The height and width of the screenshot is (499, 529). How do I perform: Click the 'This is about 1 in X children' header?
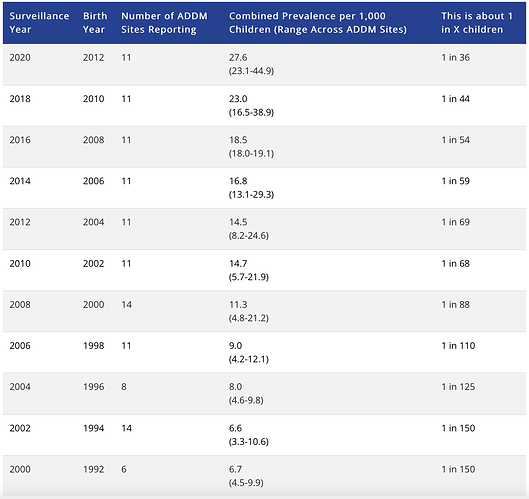(x=477, y=23)
